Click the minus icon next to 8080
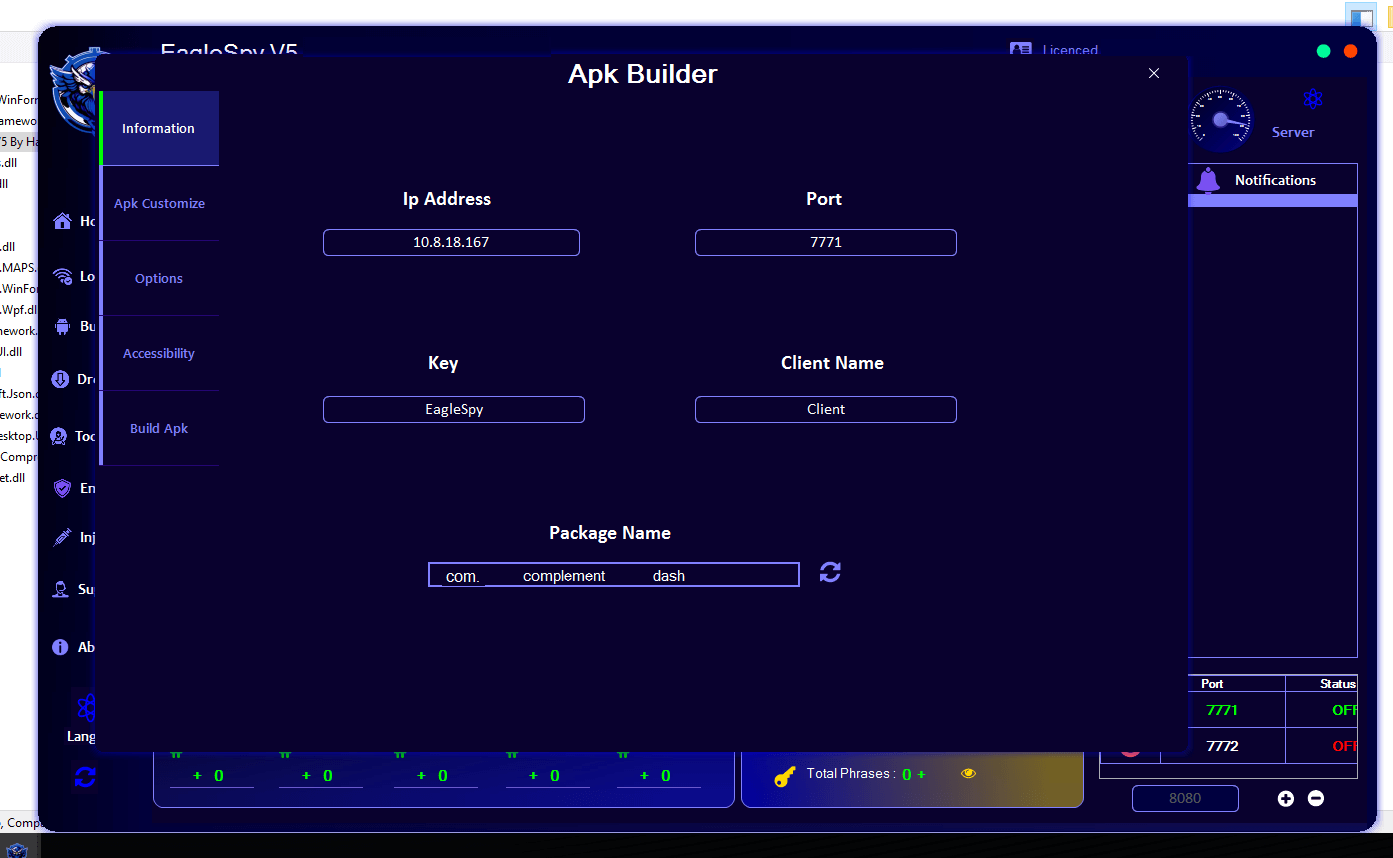The image size is (1393, 858). pos(1316,798)
